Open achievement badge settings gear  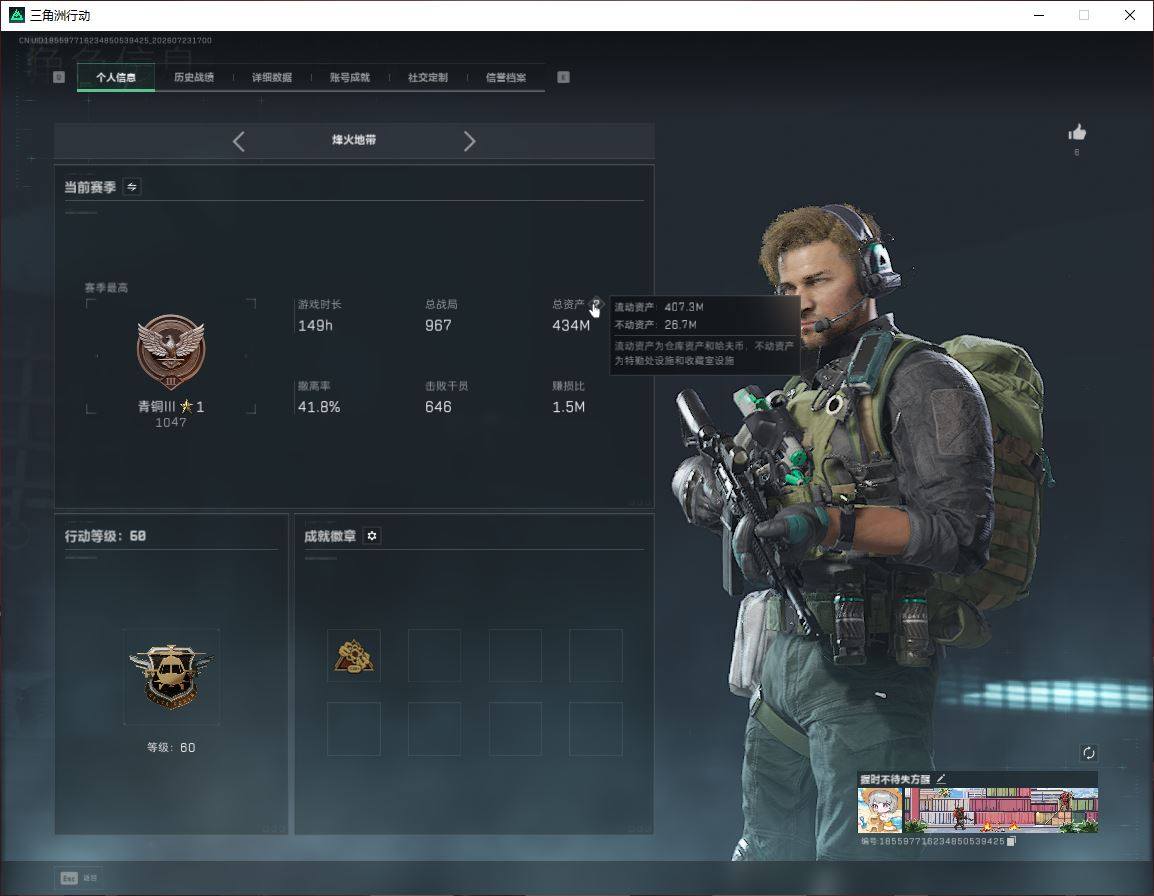tap(372, 536)
